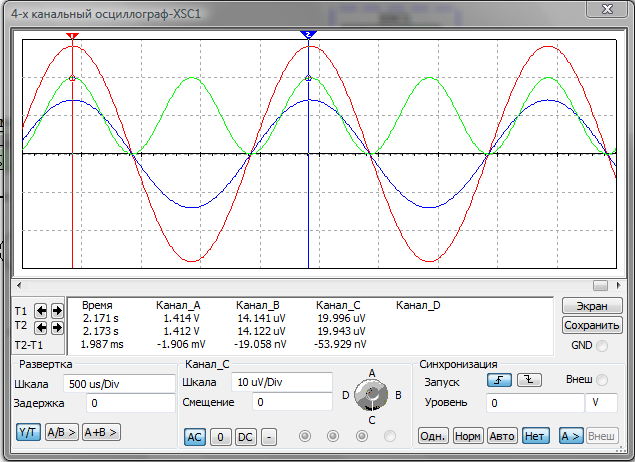
Task: Edit channel C Смещение offset field
Action: 292,402
